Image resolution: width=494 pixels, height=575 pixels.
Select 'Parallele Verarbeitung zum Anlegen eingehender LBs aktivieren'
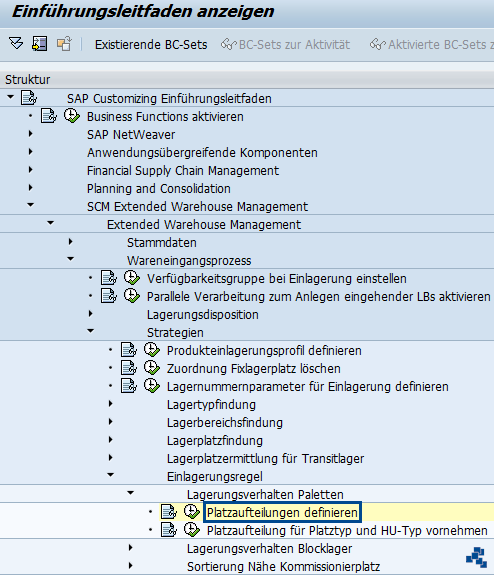click(x=318, y=297)
